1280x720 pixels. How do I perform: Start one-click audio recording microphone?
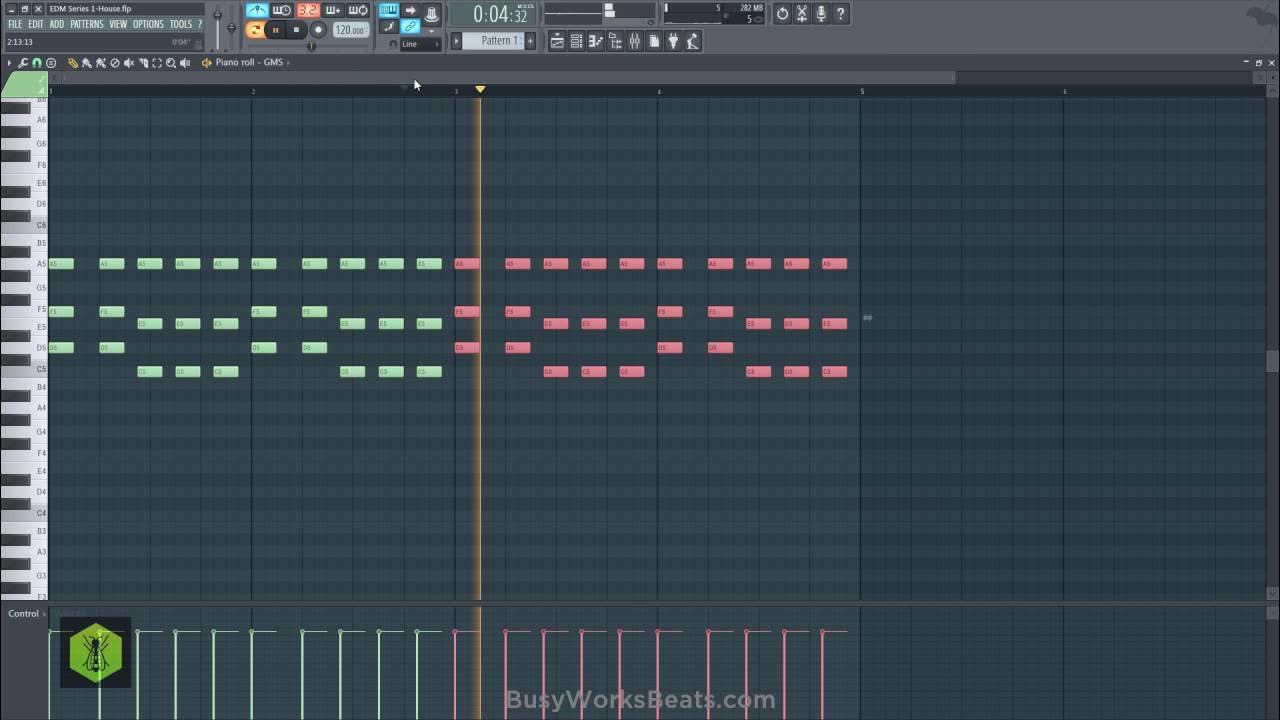[x=821, y=14]
